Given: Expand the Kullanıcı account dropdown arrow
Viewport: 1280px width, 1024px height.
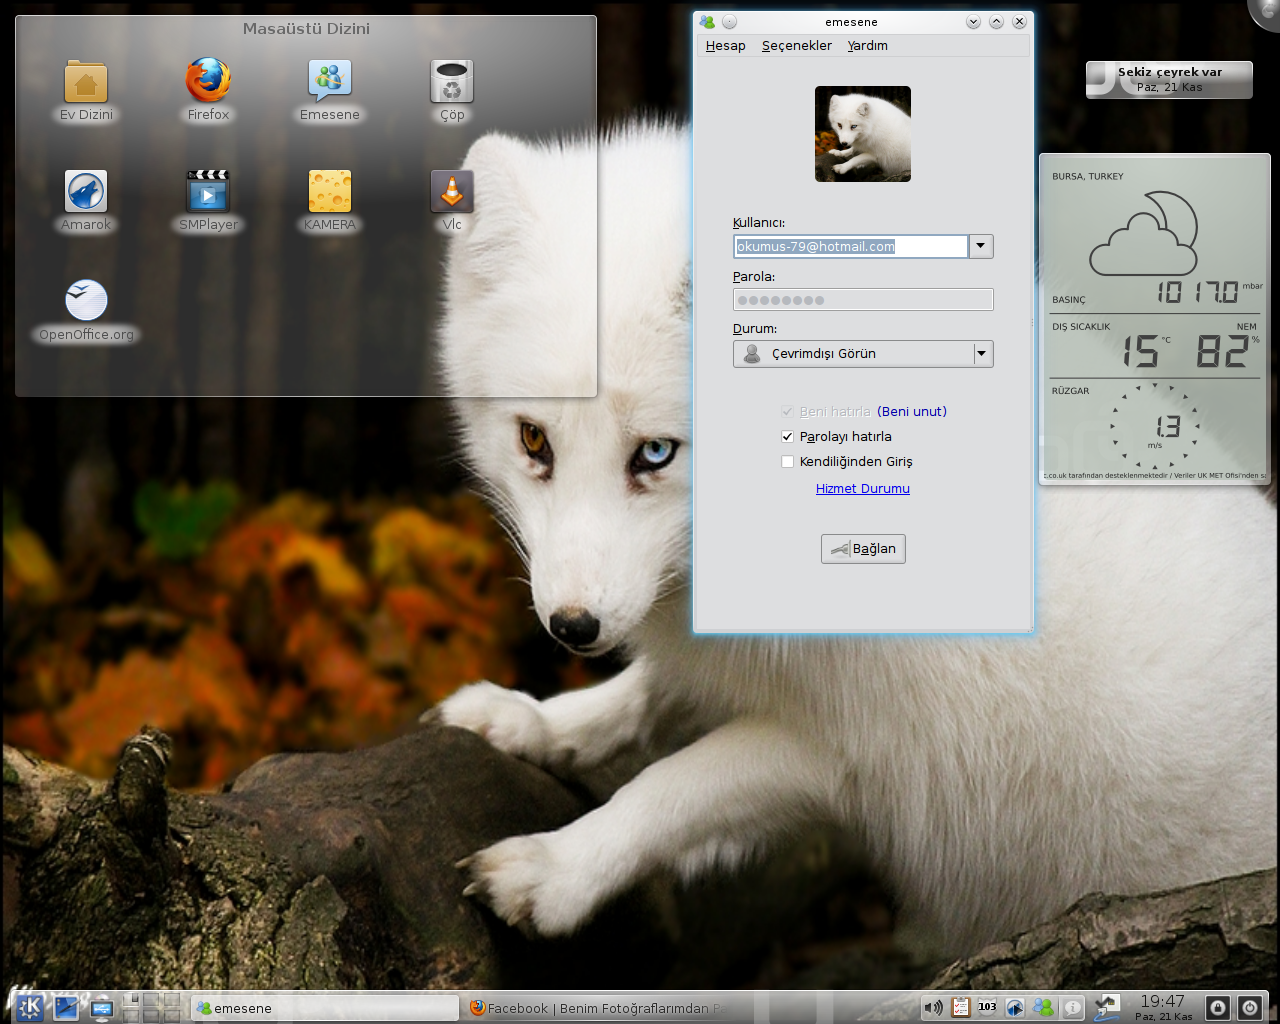Looking at the screenshot, I should pos(981,246).
